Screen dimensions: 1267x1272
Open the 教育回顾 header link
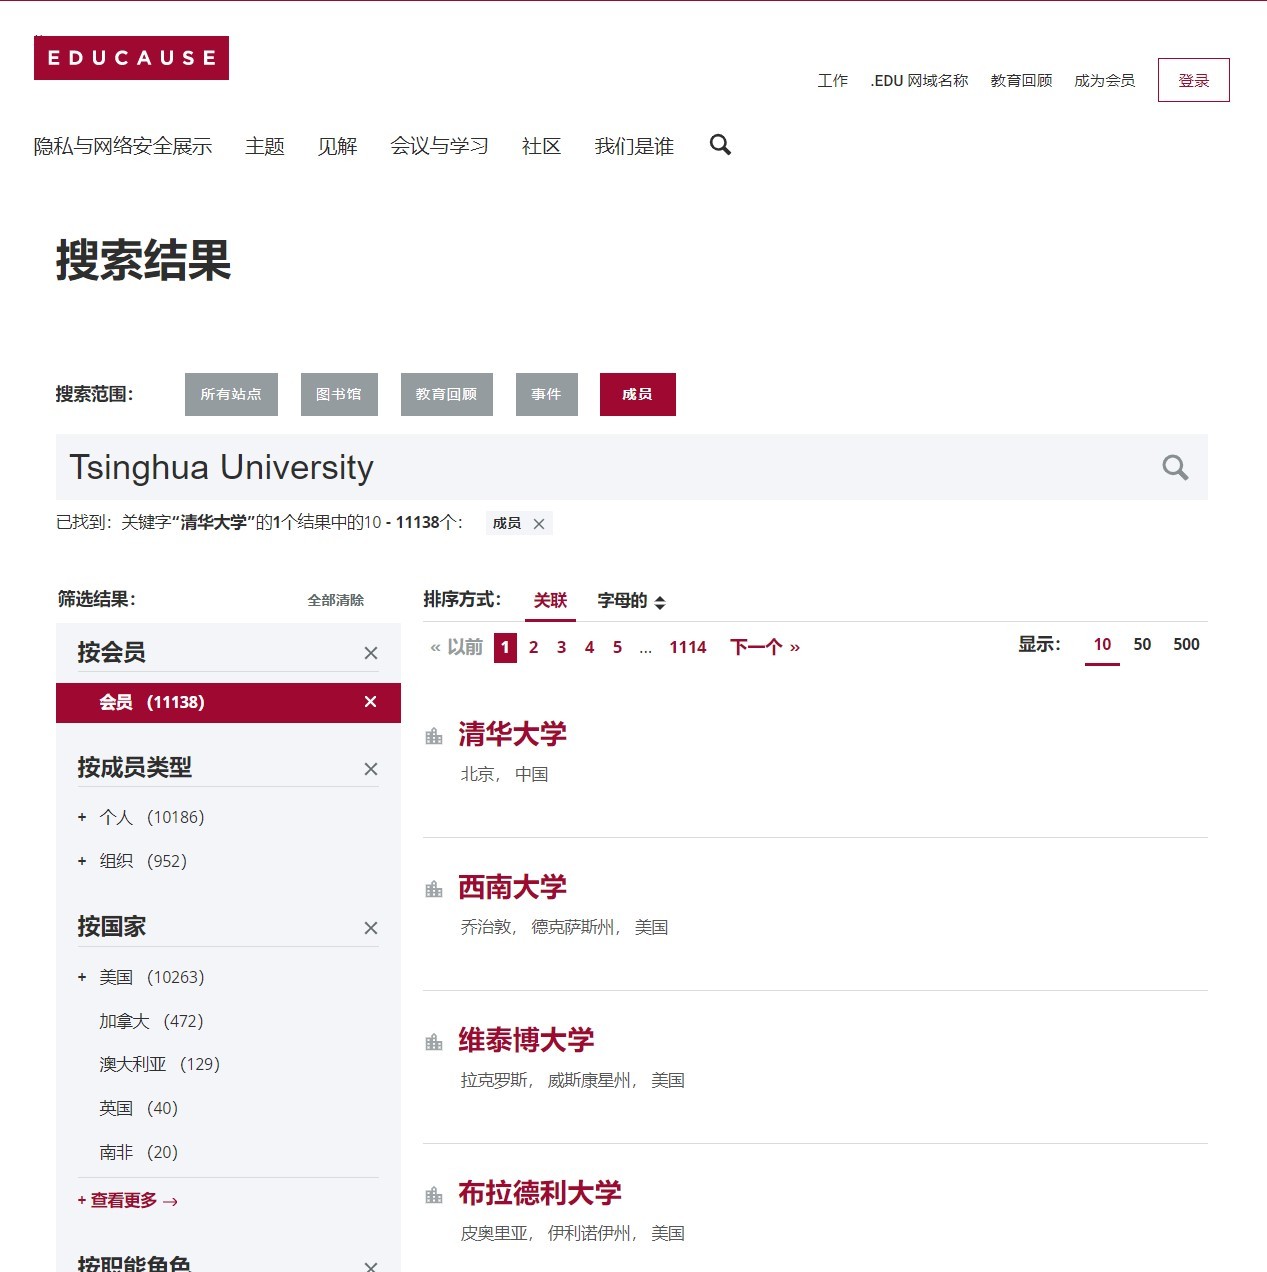1022,80
